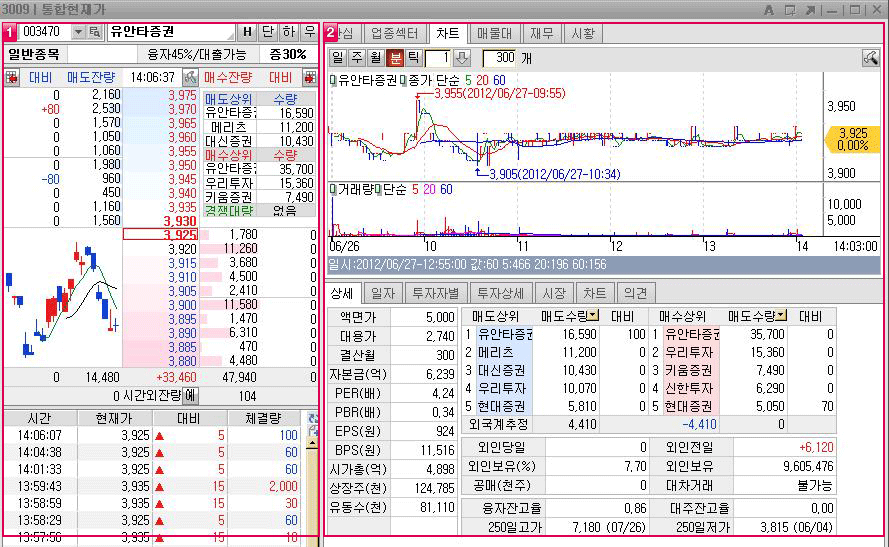Screen dimensions: 889x547
Task: Switch to 시황 tab
Action: coord(583,33)
